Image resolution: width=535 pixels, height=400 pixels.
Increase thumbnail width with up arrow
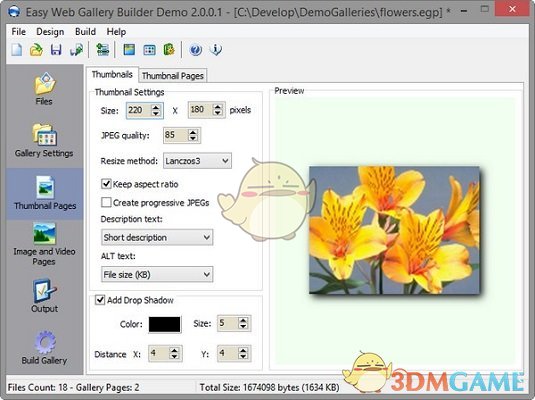tap(156, 107)
